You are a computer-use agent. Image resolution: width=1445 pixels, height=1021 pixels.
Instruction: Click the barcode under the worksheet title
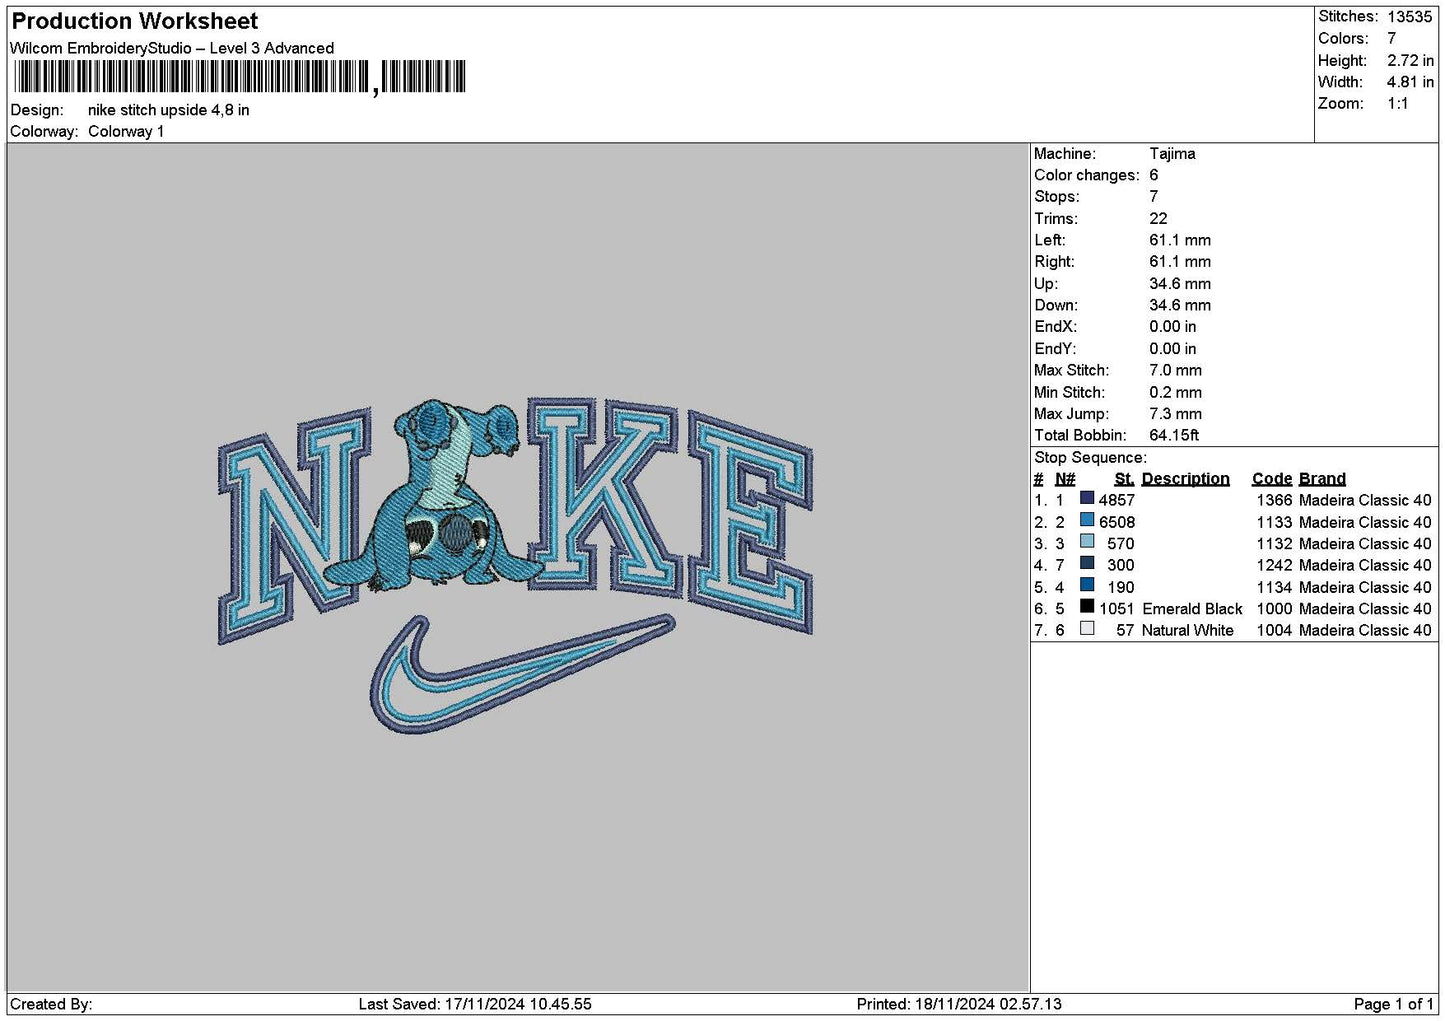point(240,77)
